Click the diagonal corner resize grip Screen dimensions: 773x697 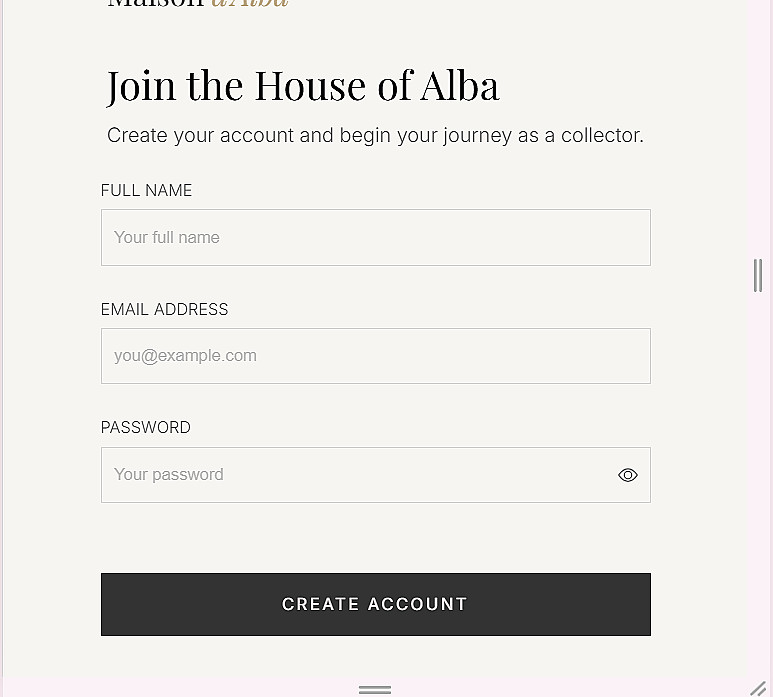pos(758,687)
